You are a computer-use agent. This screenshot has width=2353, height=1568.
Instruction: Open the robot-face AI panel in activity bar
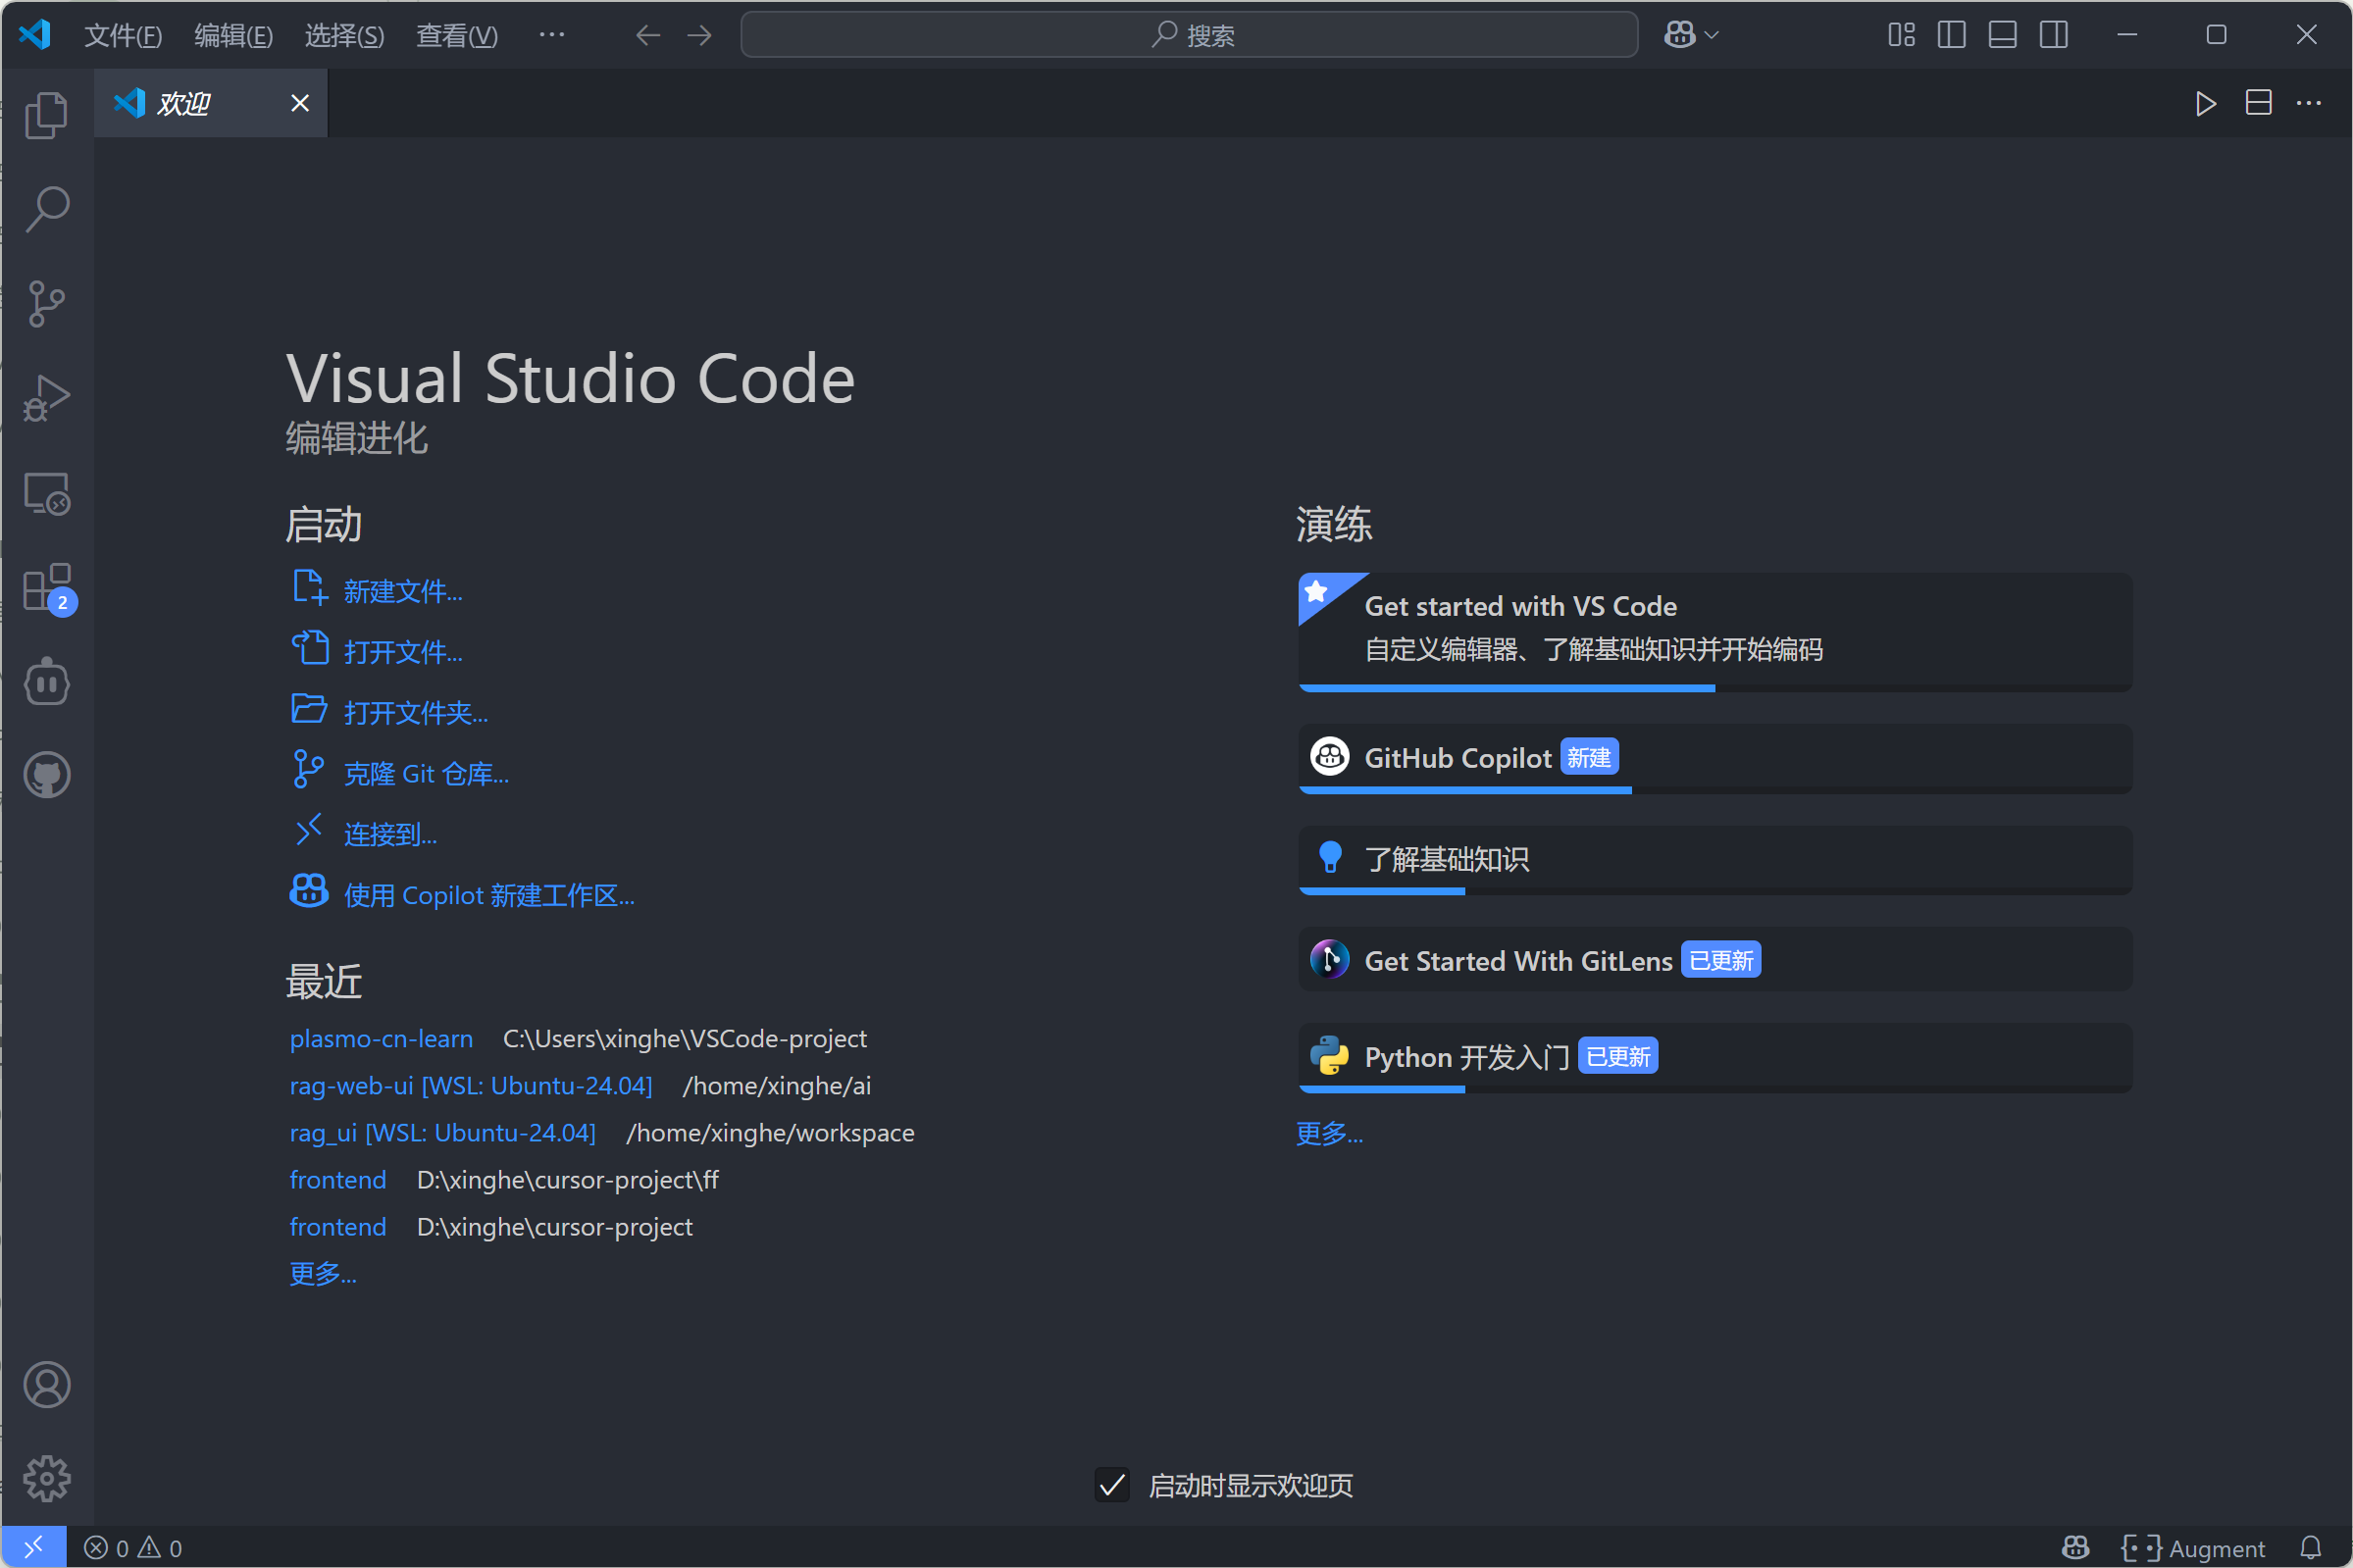coord(47,682)
